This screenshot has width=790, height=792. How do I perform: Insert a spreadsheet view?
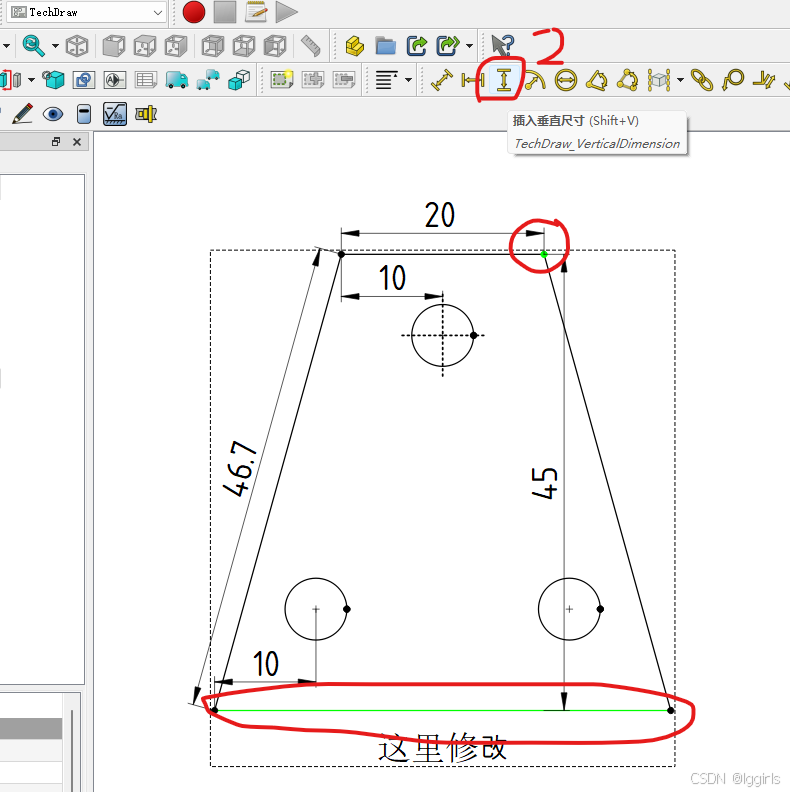146,80
